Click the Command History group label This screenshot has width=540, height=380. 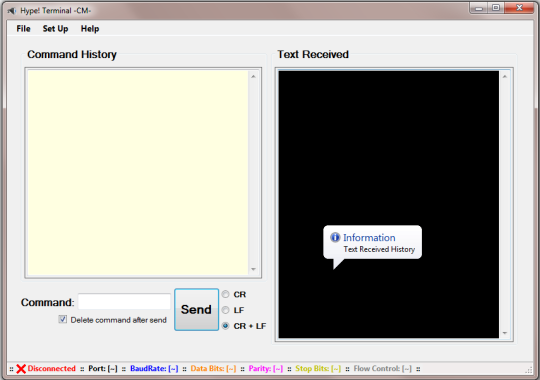pyautogui.click(x=72, y=54)
